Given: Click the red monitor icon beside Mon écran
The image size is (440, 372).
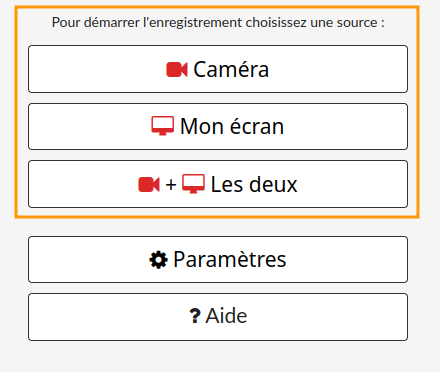Looking at the screenshot, I should click(163, 126).
